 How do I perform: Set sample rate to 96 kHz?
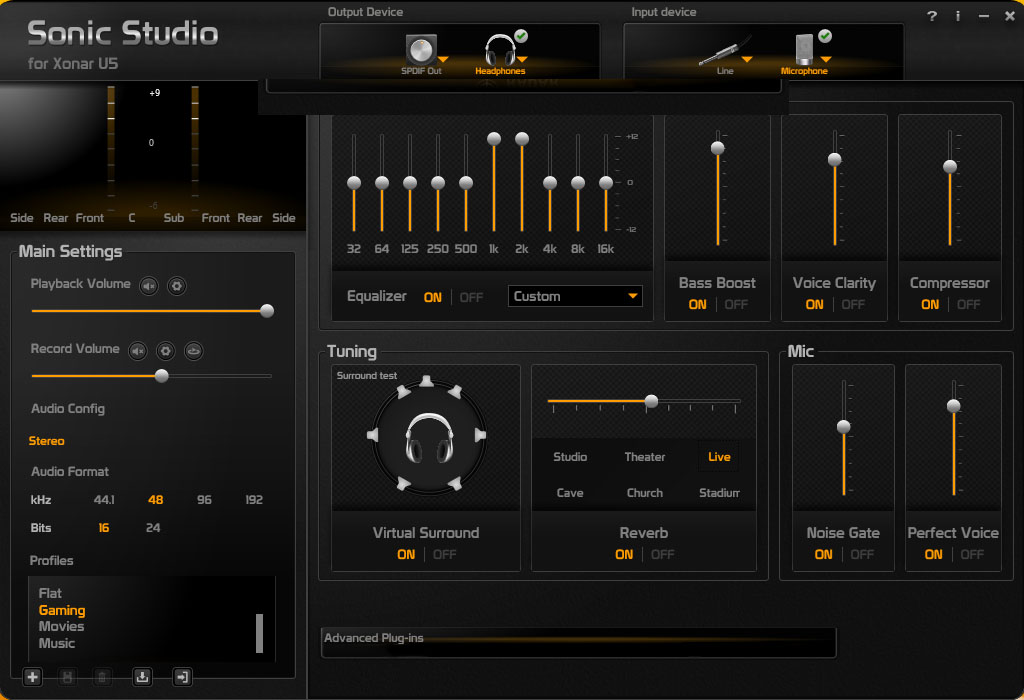(204, 500)
